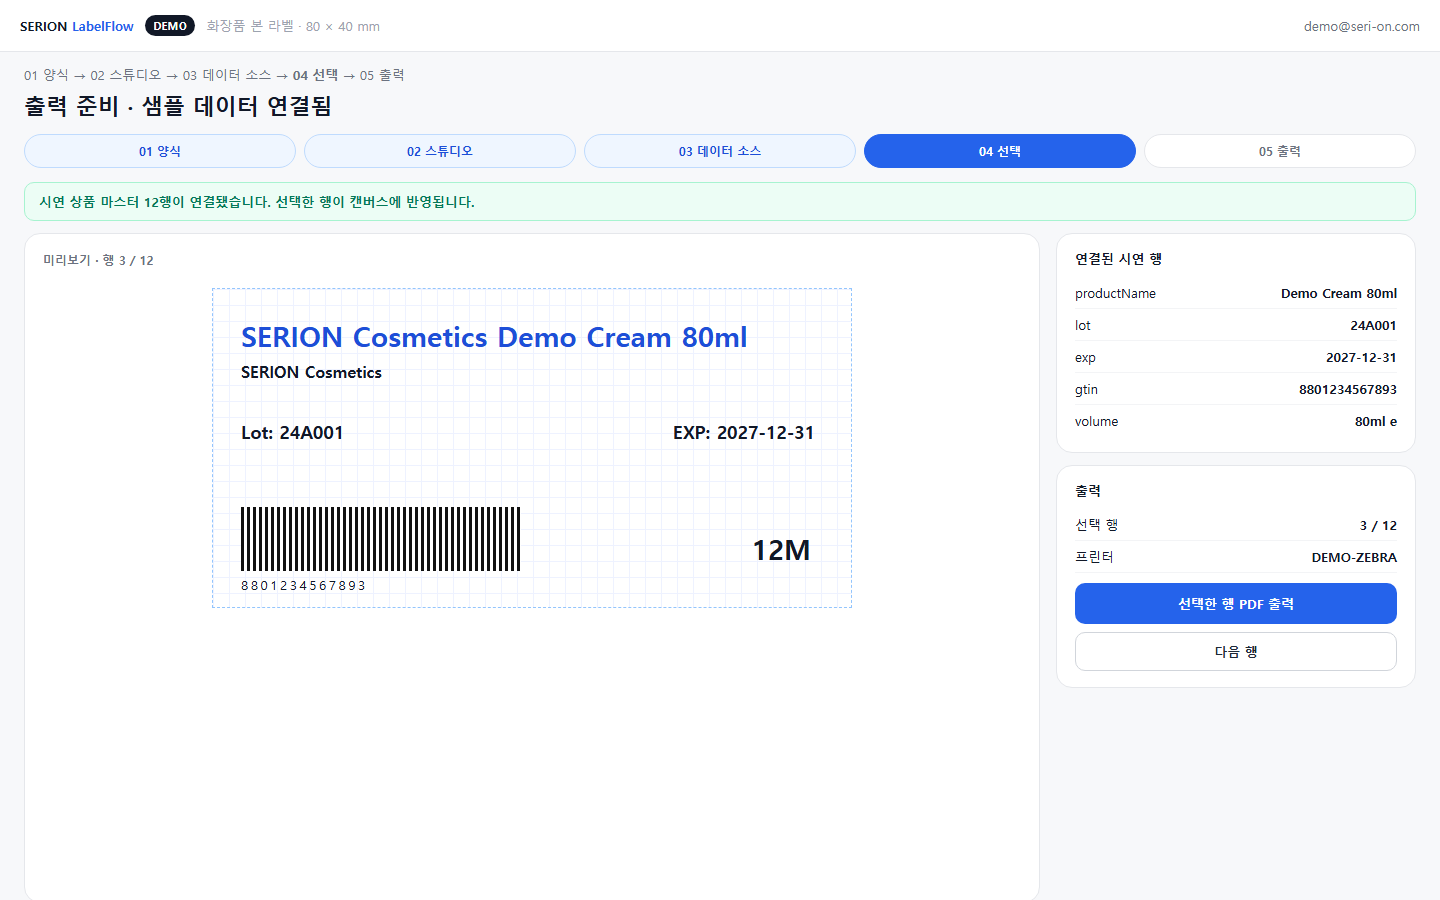Click the 프린터 value DEMO-ZEBRA
This screenshot has height=900, width=1440.
pyautogui.click(x=1354, y=557)
